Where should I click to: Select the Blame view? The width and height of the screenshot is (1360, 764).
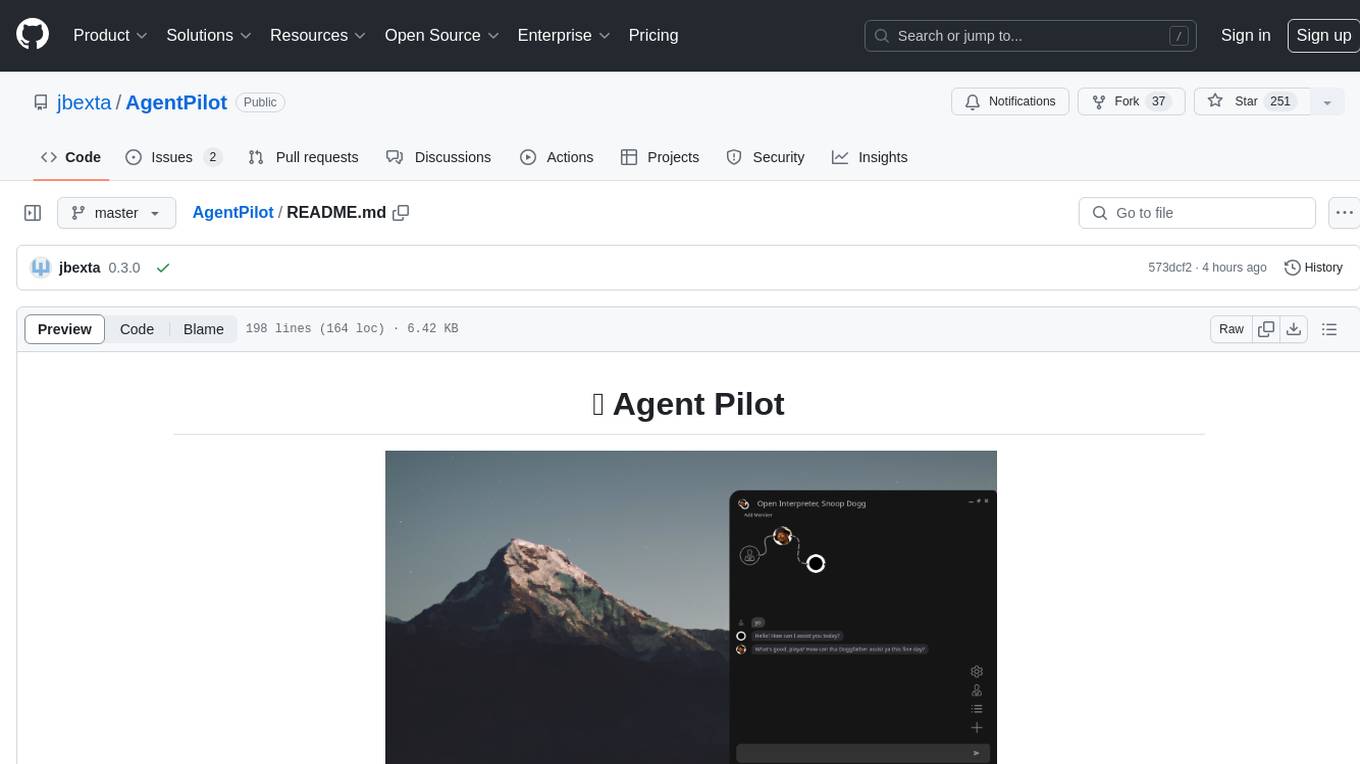203,329
